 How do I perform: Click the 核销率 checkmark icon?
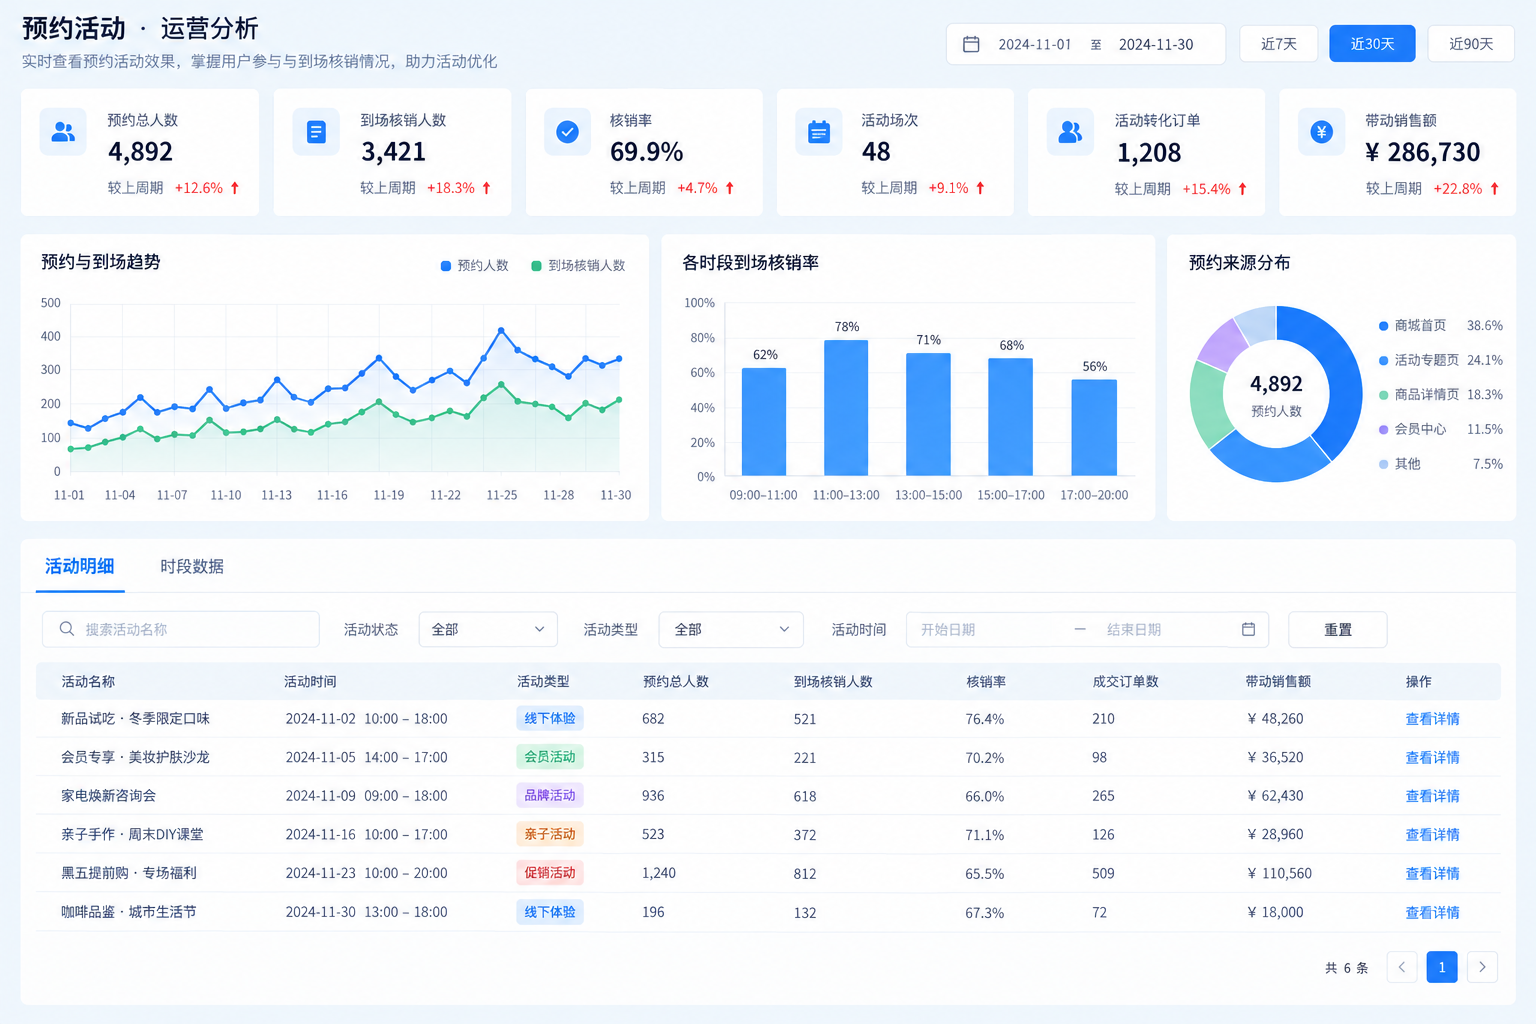pos(567,131)
